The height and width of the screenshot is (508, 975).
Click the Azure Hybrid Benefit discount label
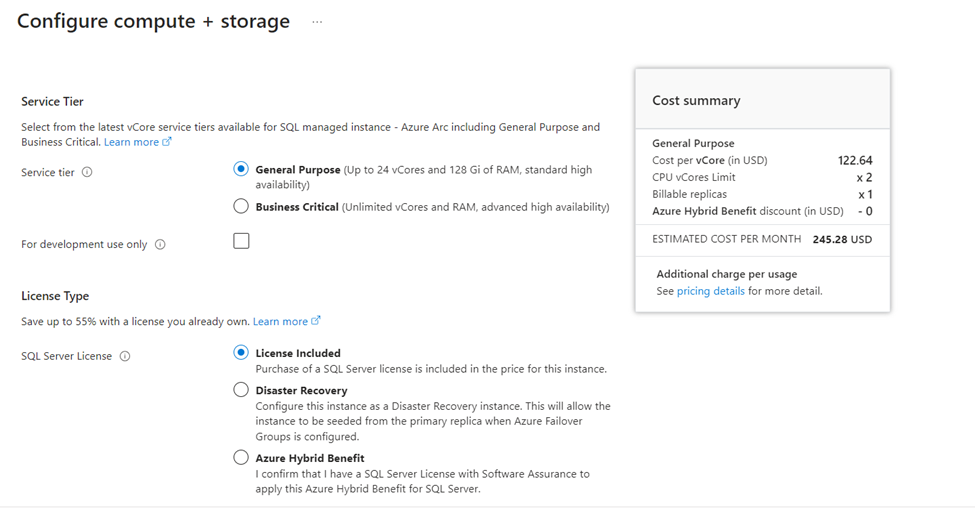(x=748, y=211)
